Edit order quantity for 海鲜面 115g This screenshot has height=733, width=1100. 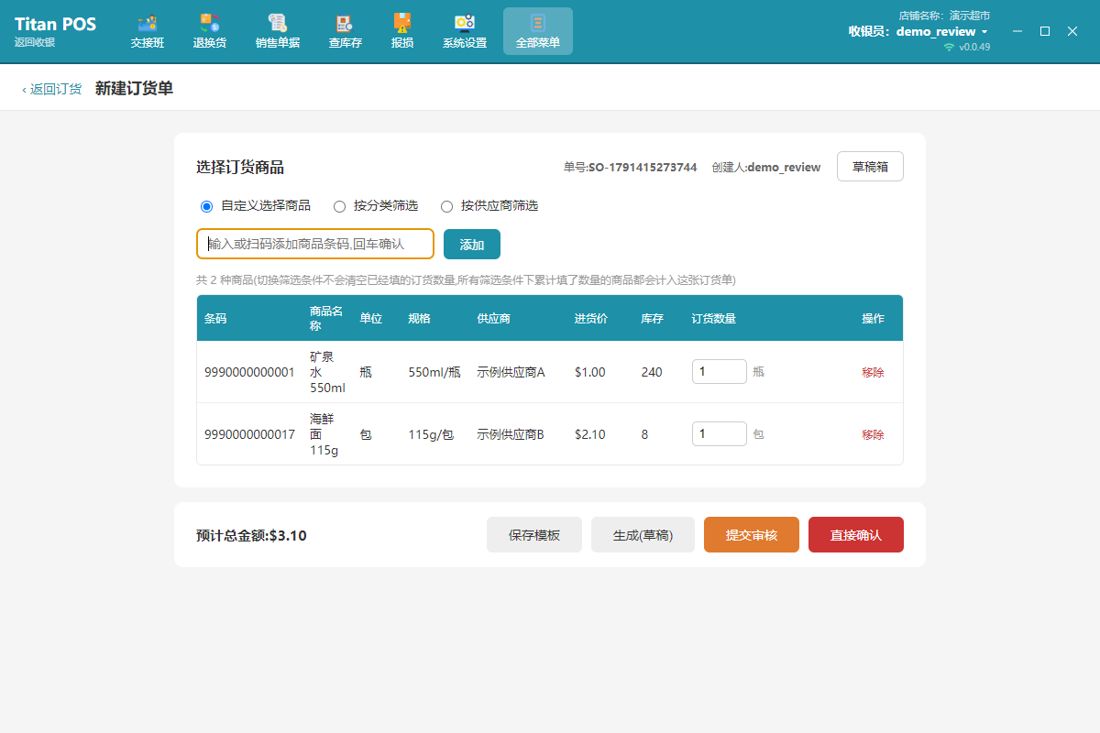pos(719,433)
